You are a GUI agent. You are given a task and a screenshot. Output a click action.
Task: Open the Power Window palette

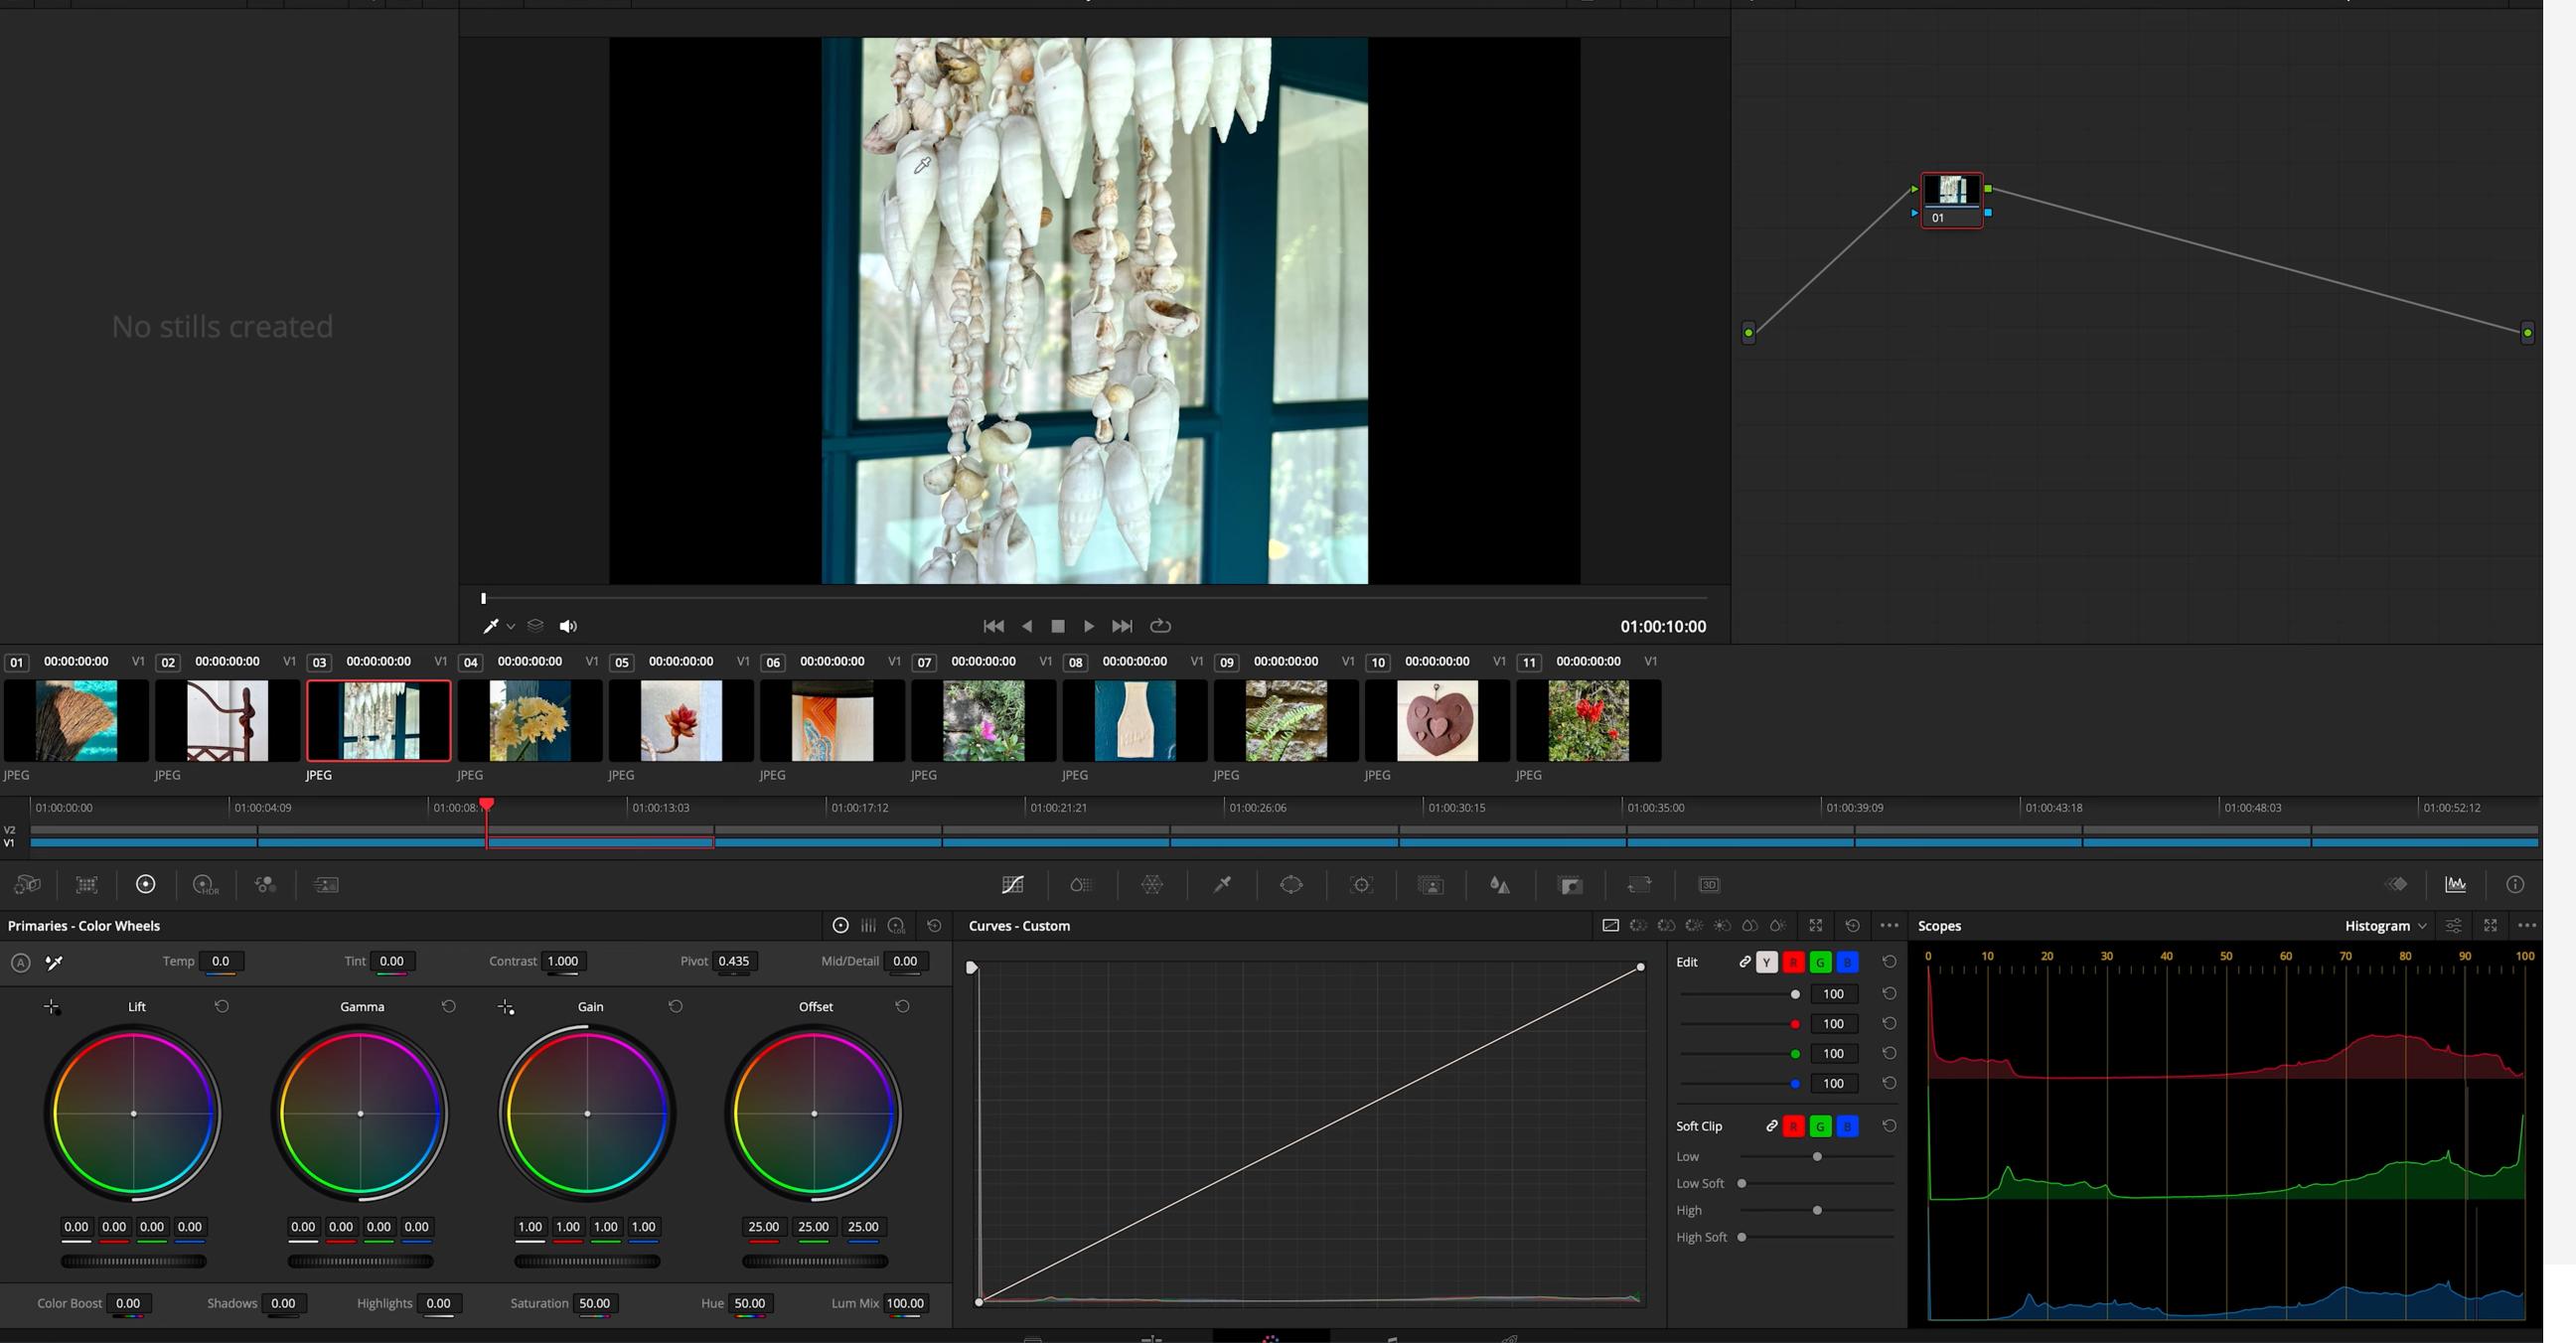1291,885
